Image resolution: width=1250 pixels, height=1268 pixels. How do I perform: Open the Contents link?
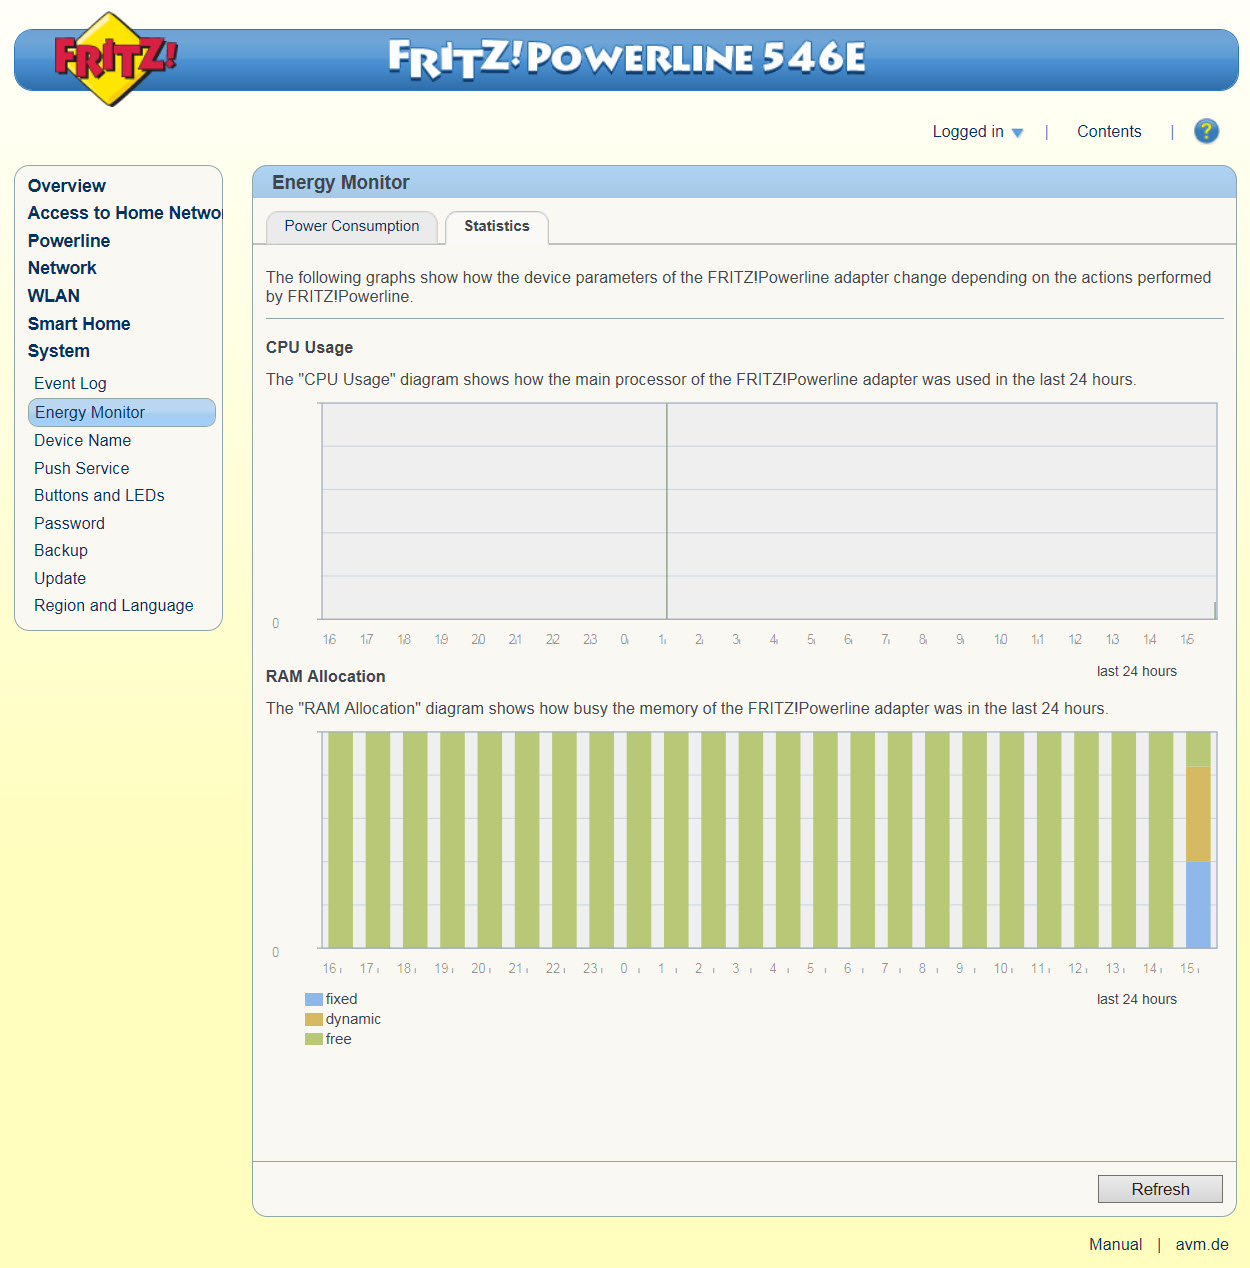pyautogui.click(x=1109, y=132)
